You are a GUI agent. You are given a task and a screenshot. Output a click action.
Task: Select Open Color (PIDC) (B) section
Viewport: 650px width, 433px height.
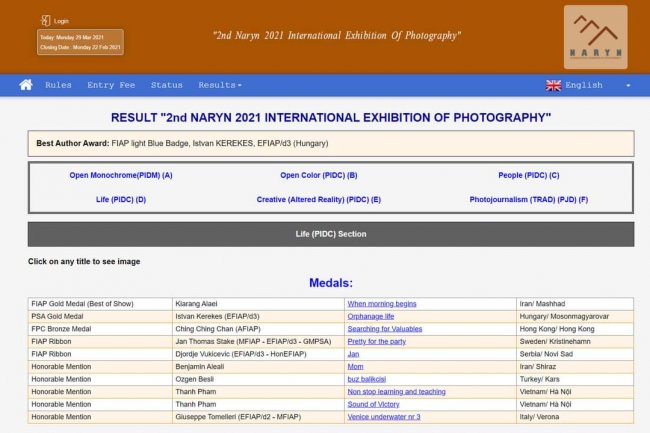point(318,175)
